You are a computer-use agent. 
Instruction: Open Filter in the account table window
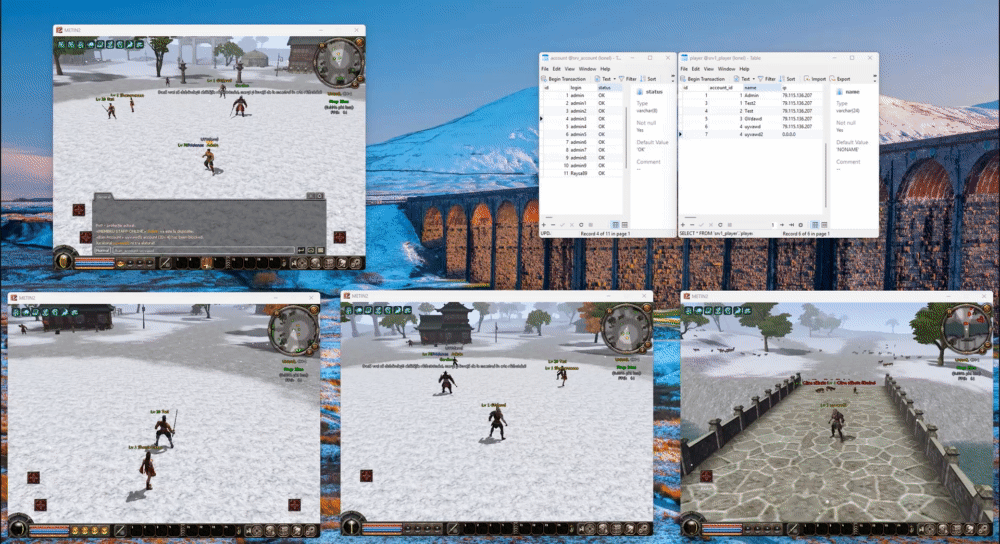coord(628,79)
